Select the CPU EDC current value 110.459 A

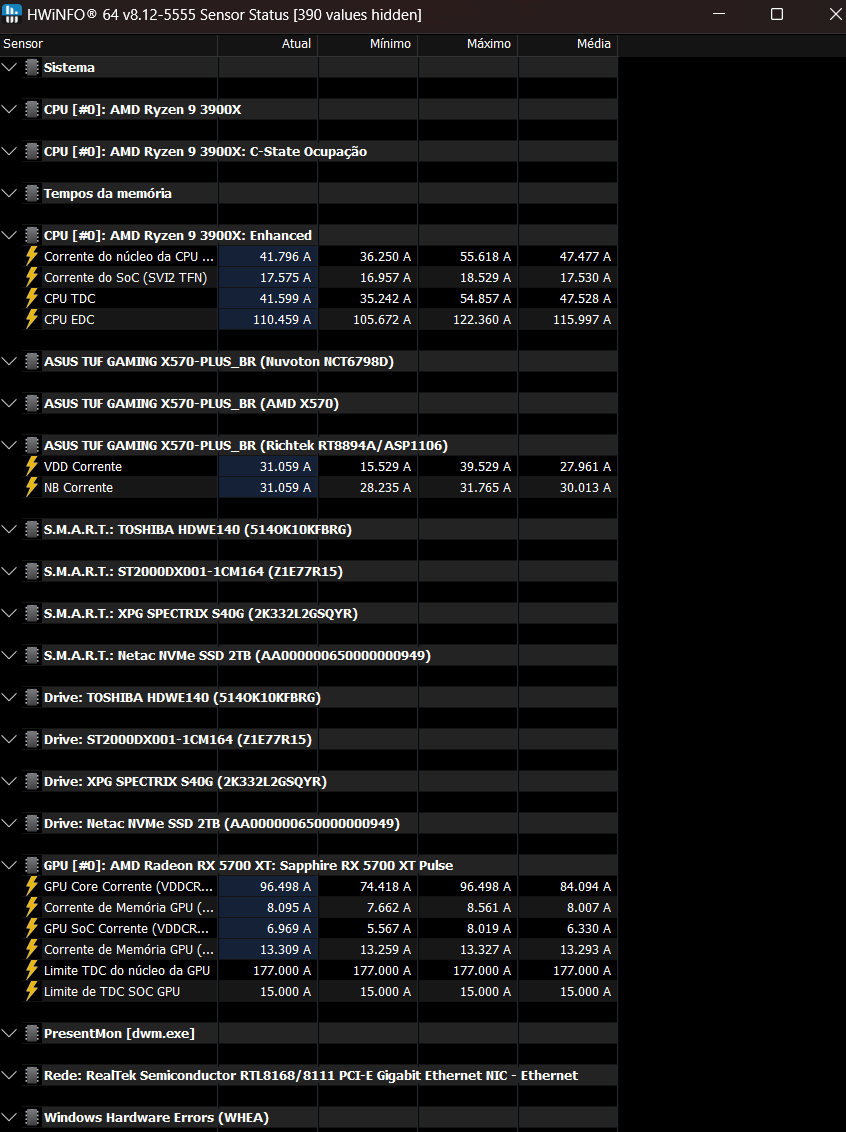(282, 319)
